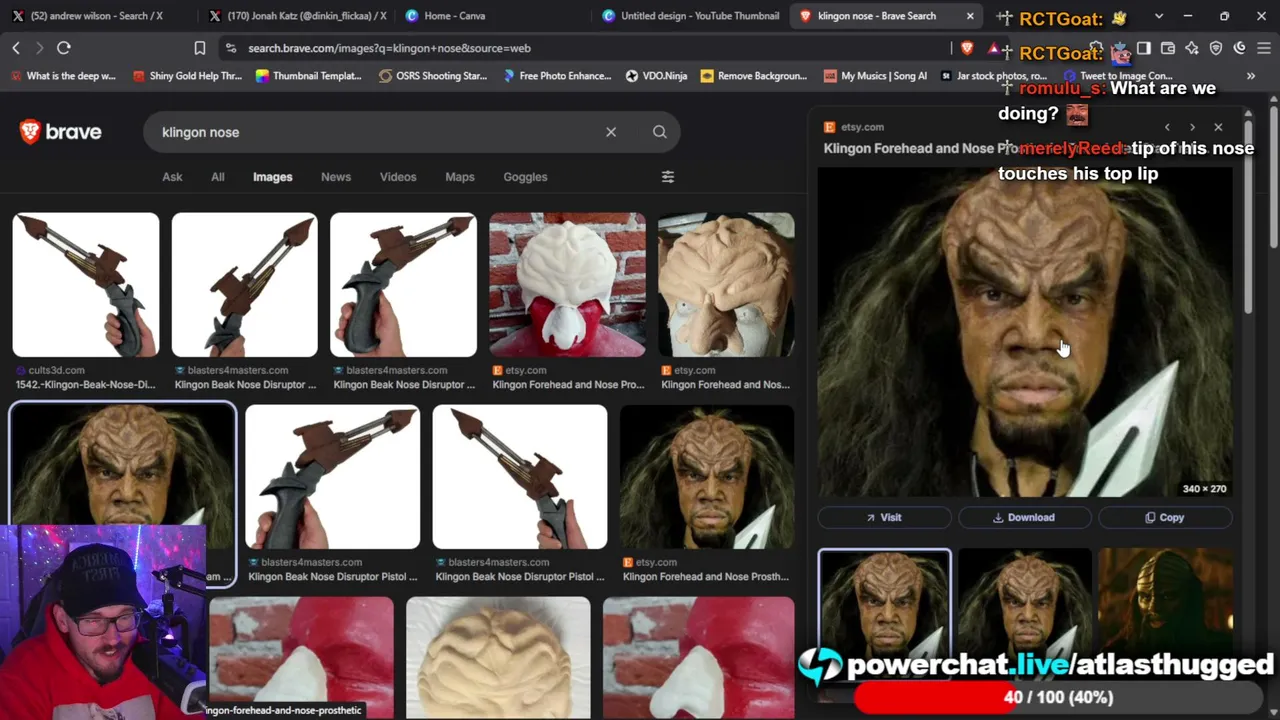
Task: Open the browser main menu
Action: [x=1264, y=48]
